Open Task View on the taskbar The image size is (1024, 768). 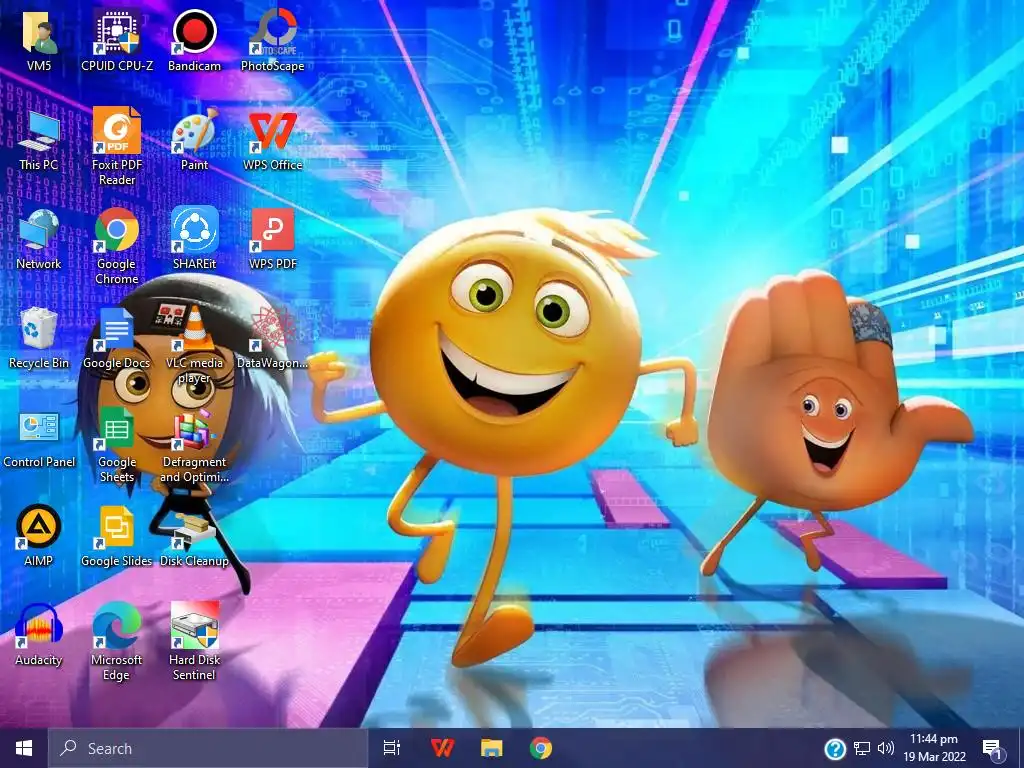392,748
